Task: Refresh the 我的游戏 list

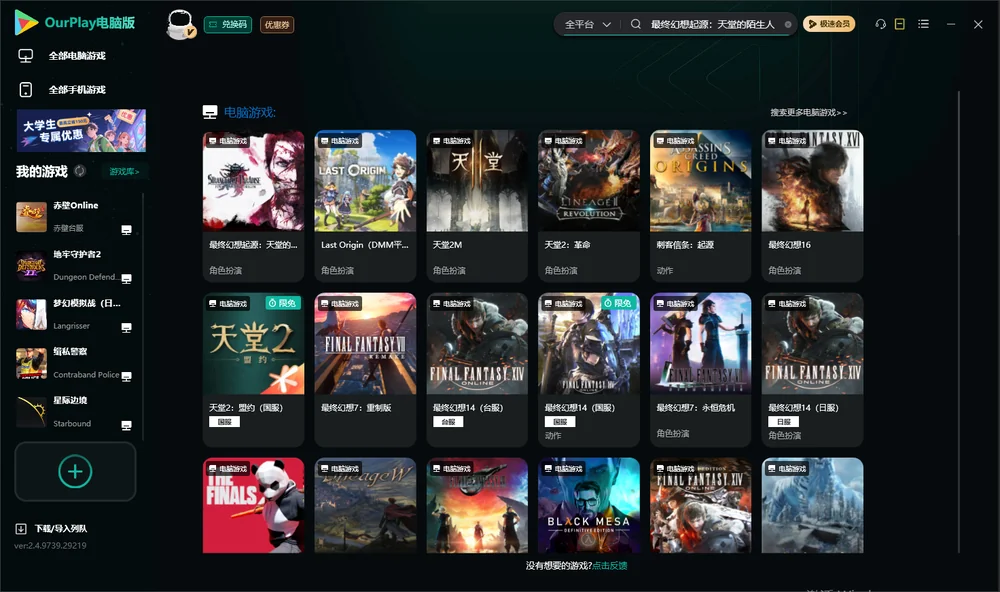Action: pyautogui.click(x=80, y=171)
